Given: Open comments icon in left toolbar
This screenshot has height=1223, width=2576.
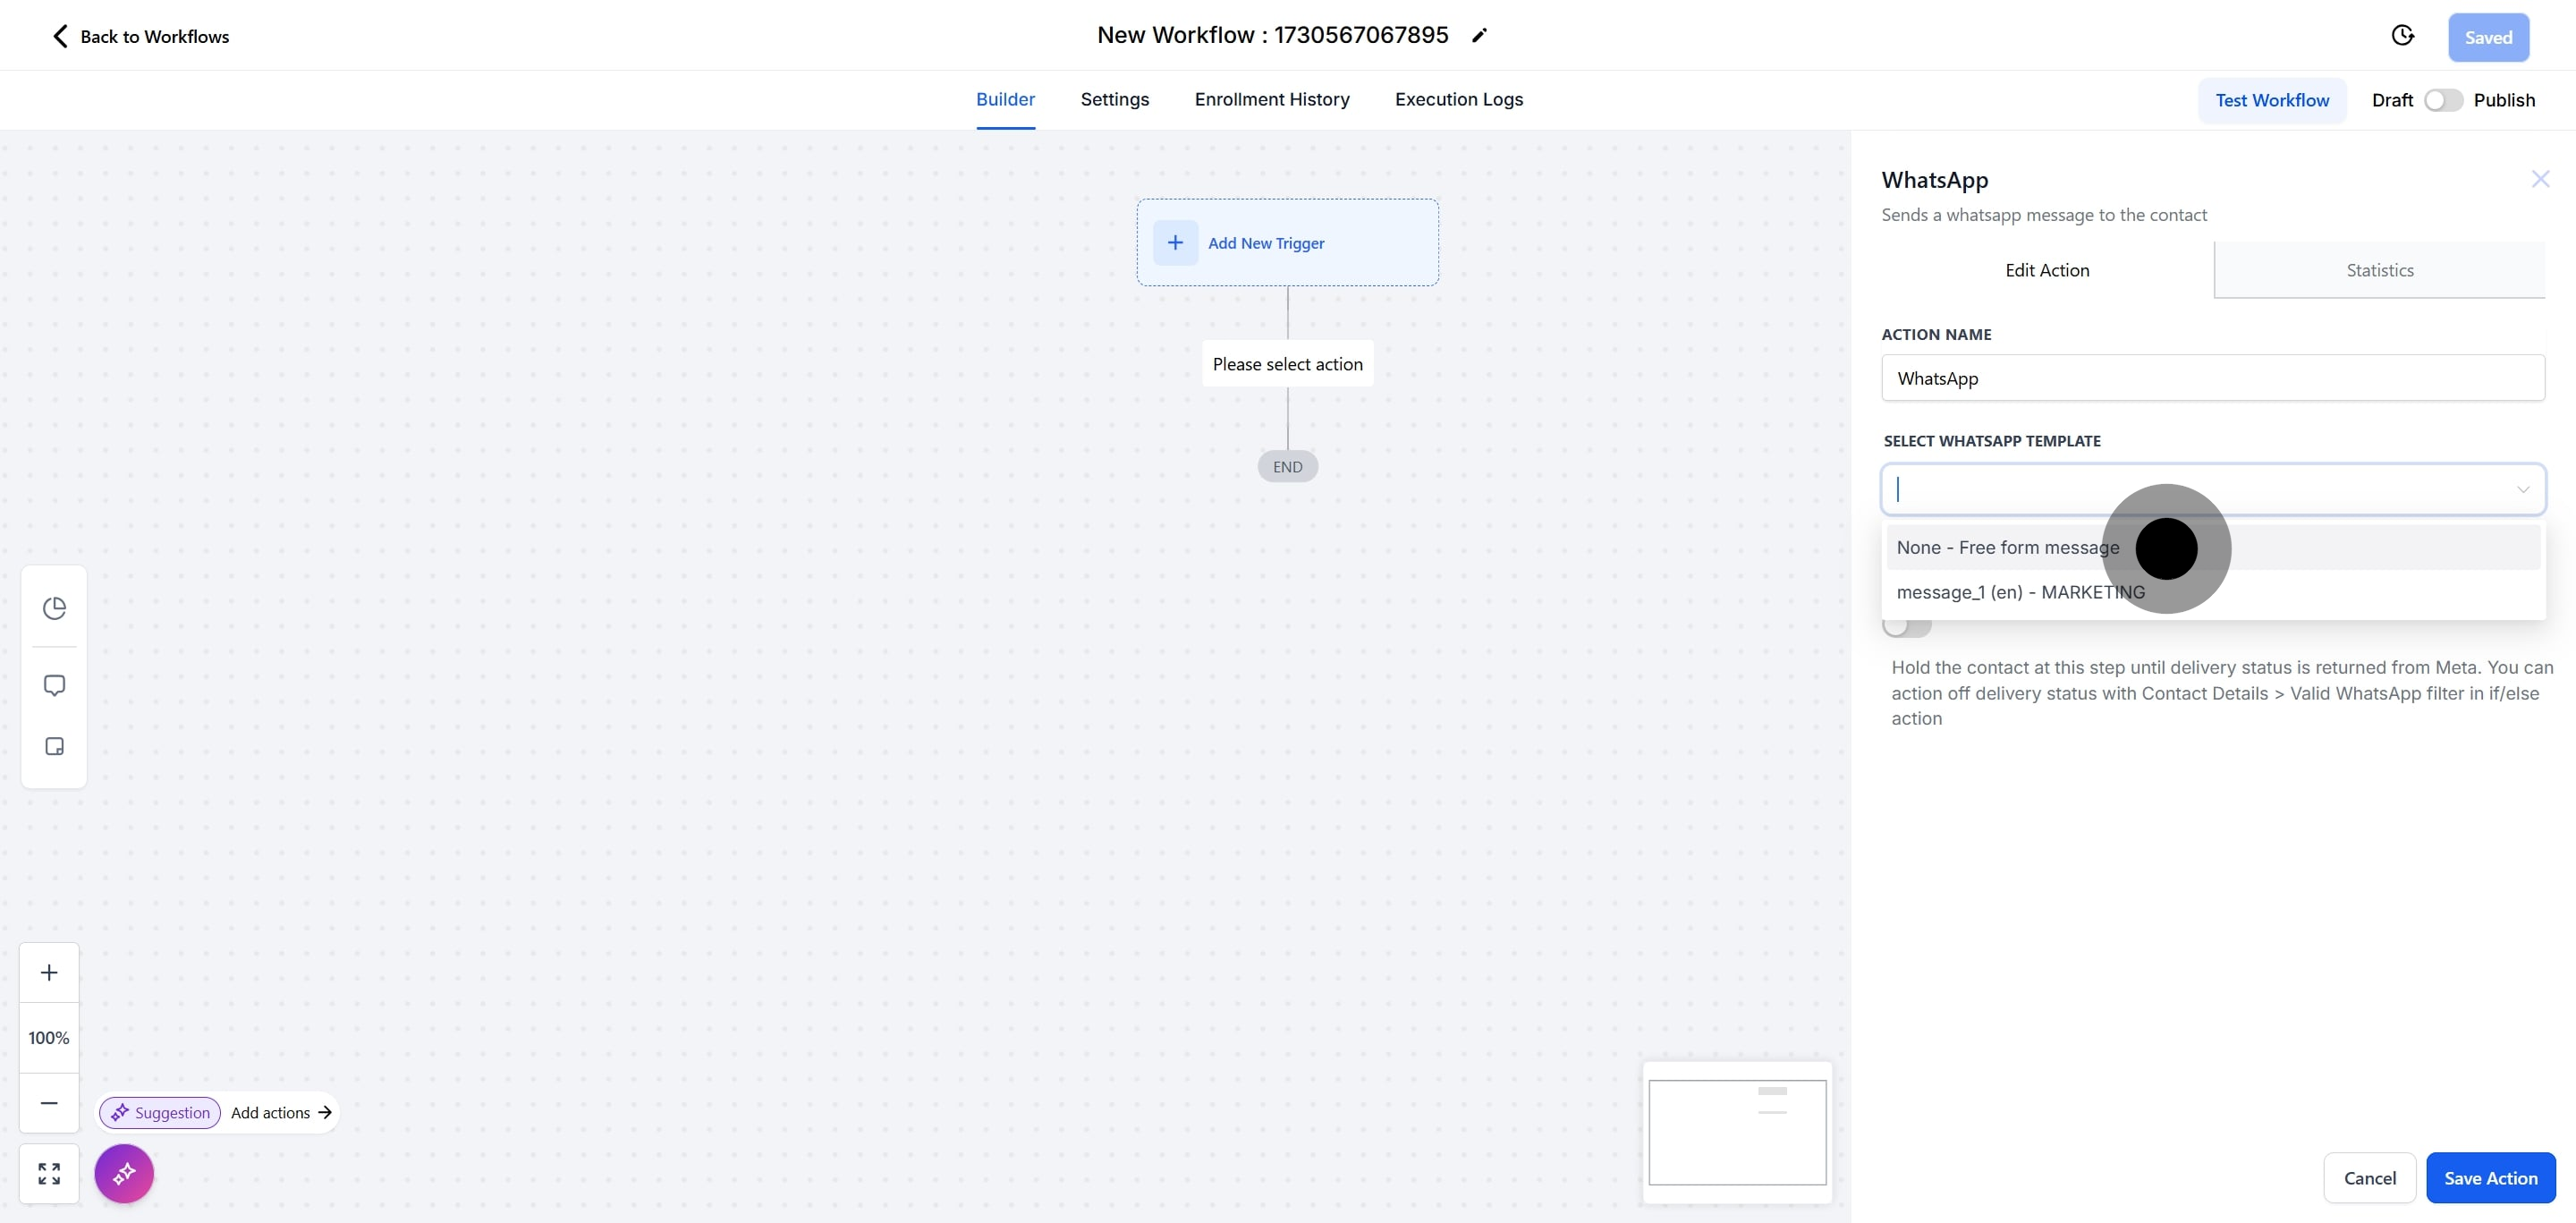Looking at the screenshot, I should coord(54,685).
